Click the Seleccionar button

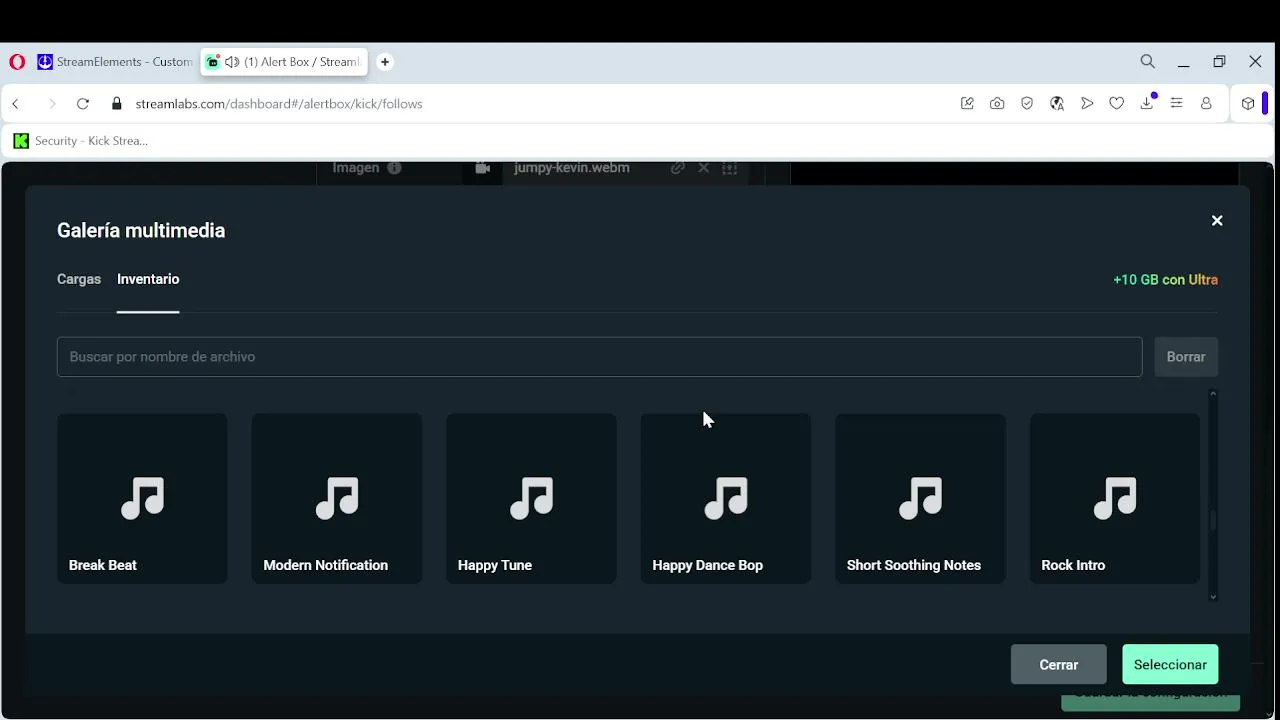pyautogui.click(x=1170, y=665)
